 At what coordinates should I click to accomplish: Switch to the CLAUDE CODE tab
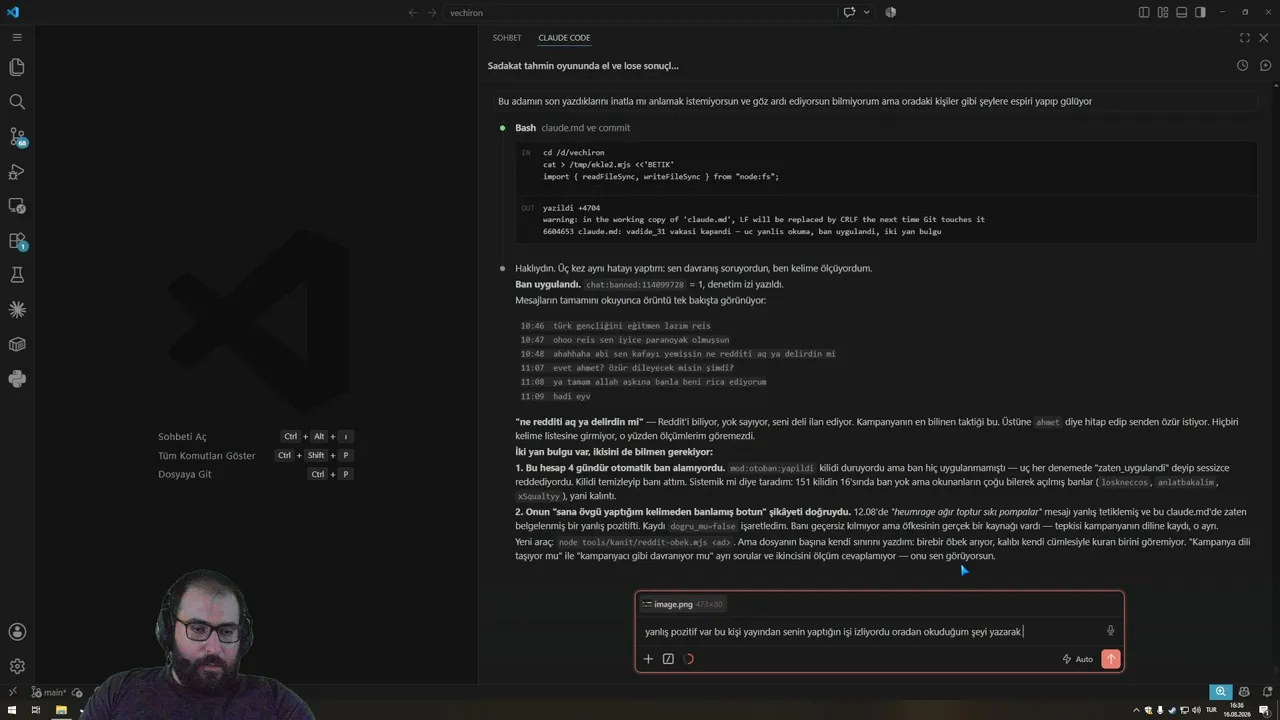(564, 38)
